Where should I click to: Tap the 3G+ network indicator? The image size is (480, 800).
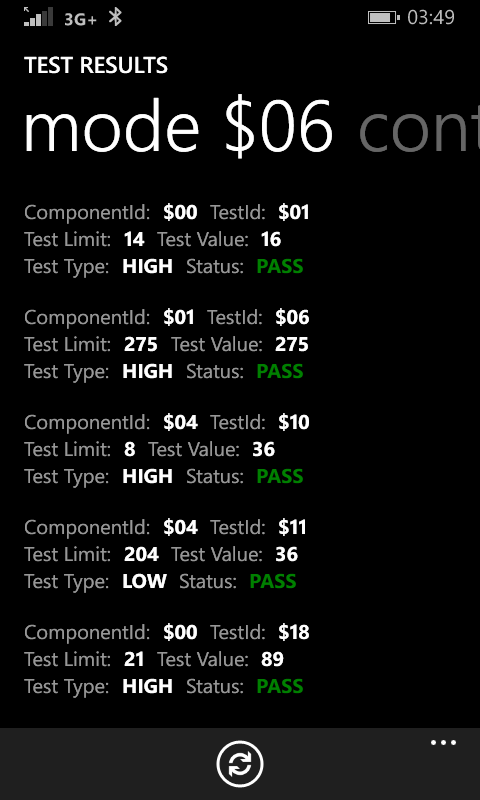(x=80, y=19)
